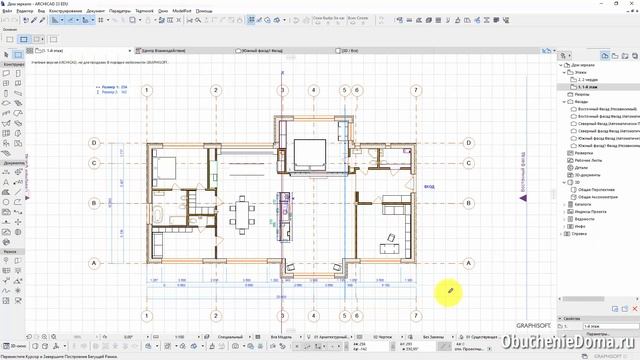Click the magnifier Find and Select icon
640x360 pixels.
click(x=198, y=20)
